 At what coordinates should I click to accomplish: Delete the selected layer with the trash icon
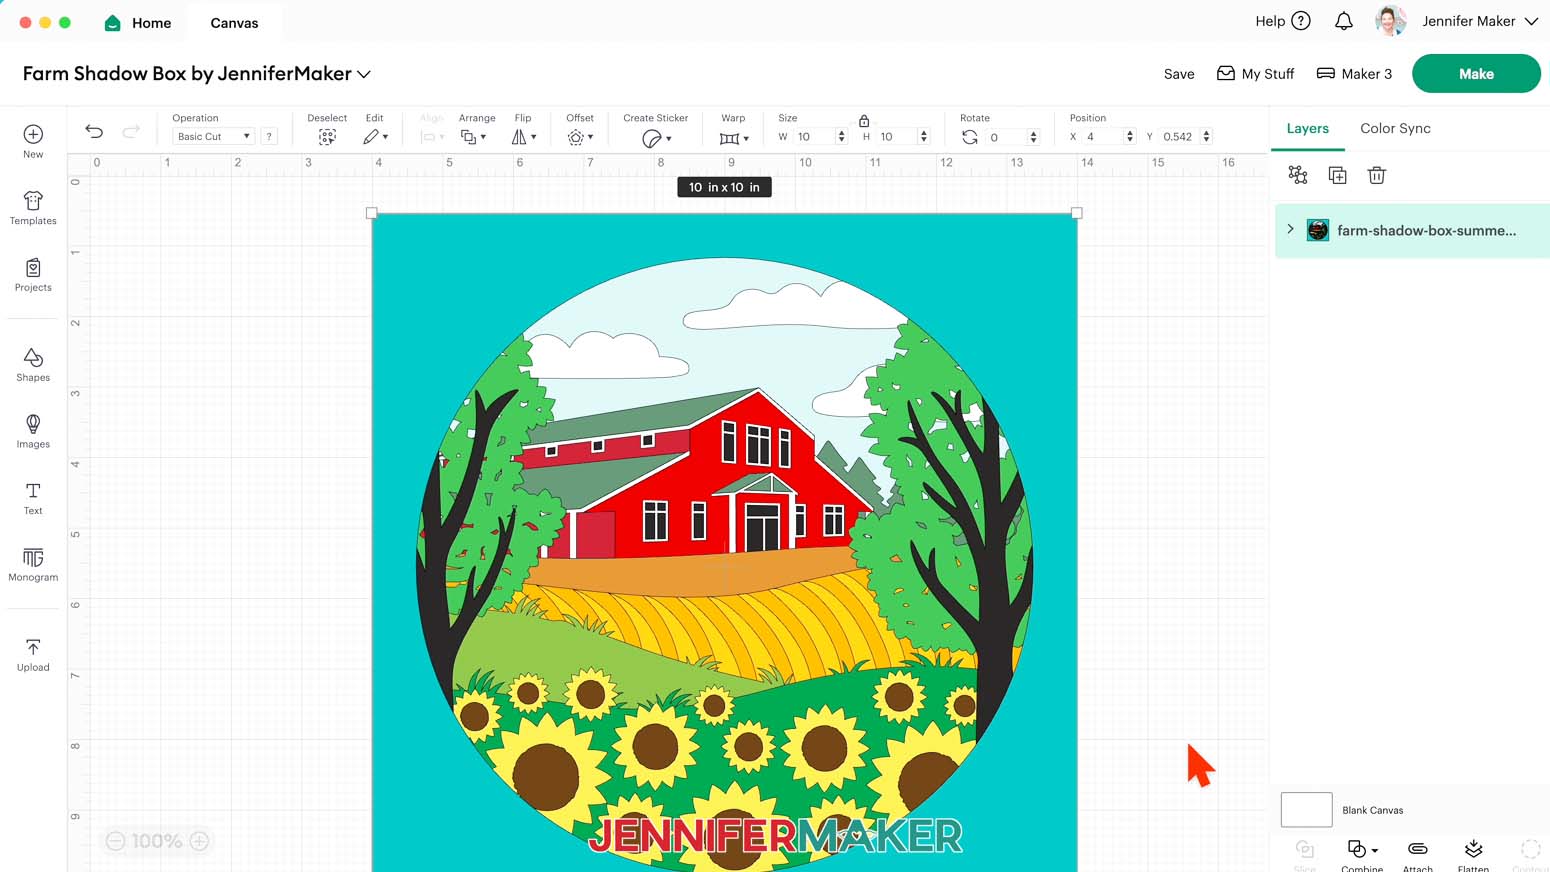coord(1377,175)
